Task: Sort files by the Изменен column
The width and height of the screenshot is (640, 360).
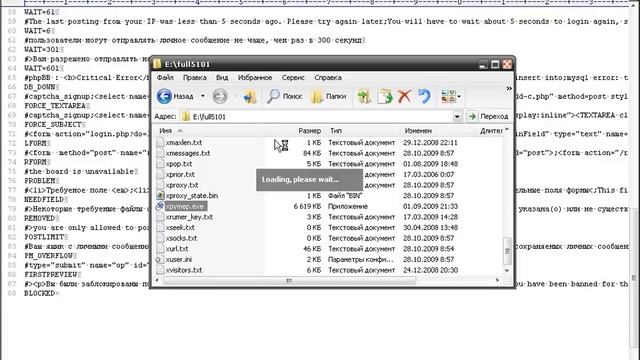Action: pos(439,131)
